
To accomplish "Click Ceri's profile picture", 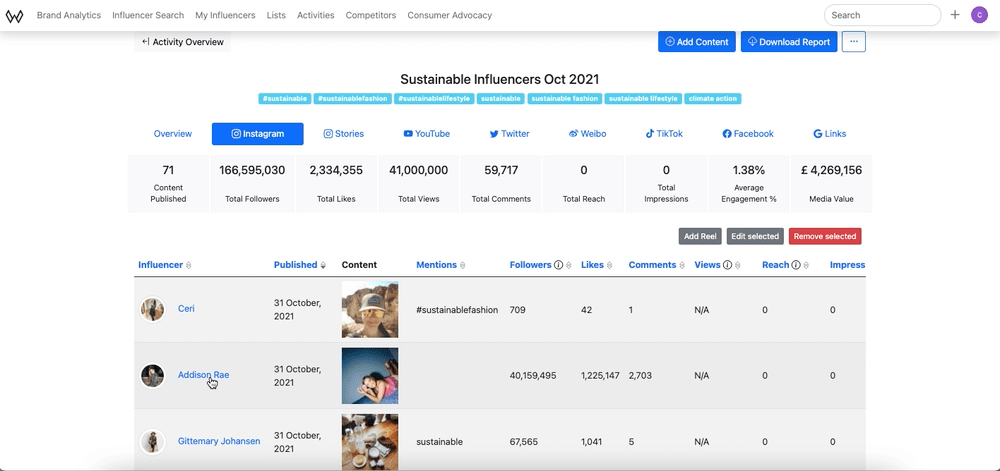I will [152, 310].
